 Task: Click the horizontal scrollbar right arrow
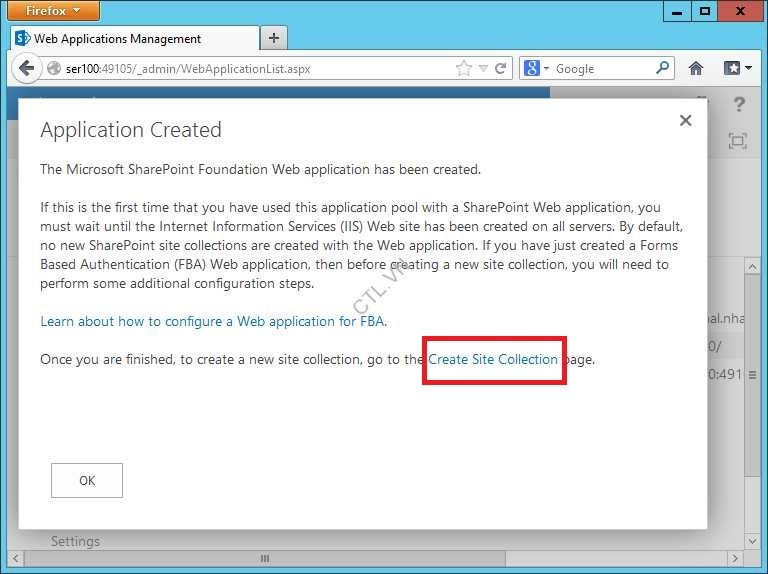(735, 558)
